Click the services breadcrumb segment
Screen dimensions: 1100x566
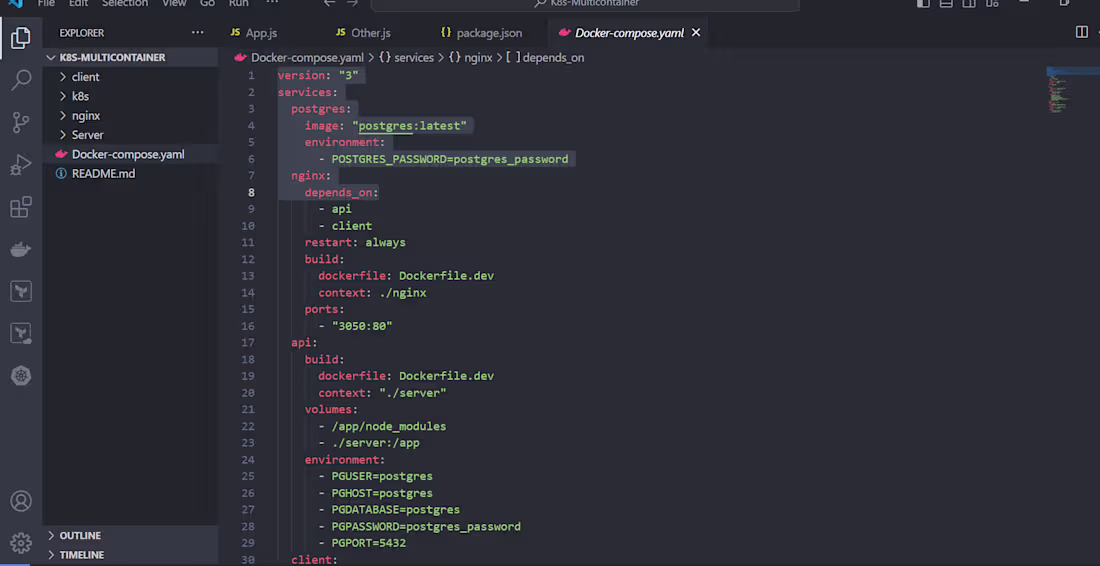click(406, 58)
